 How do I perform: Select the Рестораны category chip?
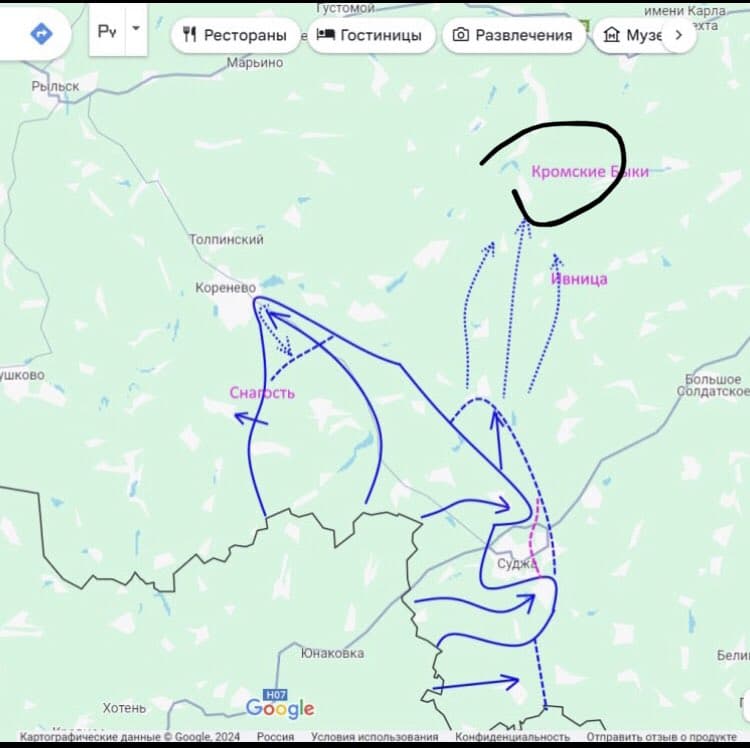coord(235,35)
